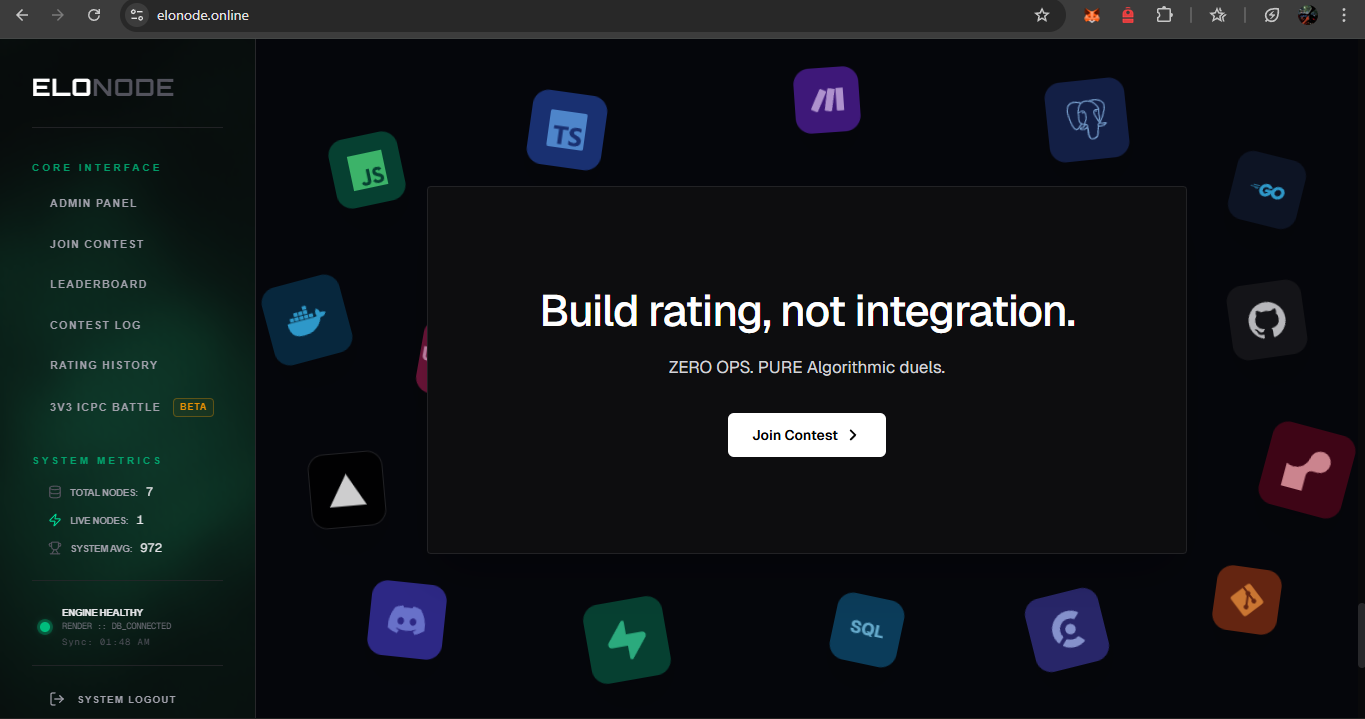Click the SYSTEM METRICS section label
The height and width of the screenshot is (719, 1365).
tap(97, 461)
